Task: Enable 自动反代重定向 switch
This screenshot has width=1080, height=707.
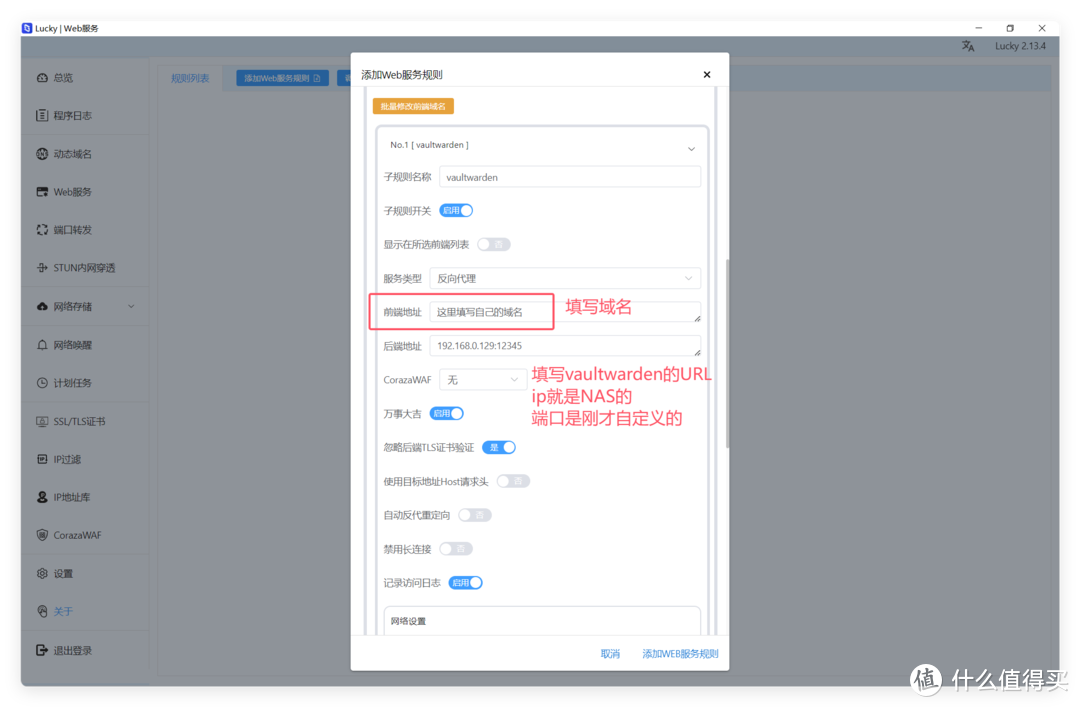Action: [x=475, y=515]
